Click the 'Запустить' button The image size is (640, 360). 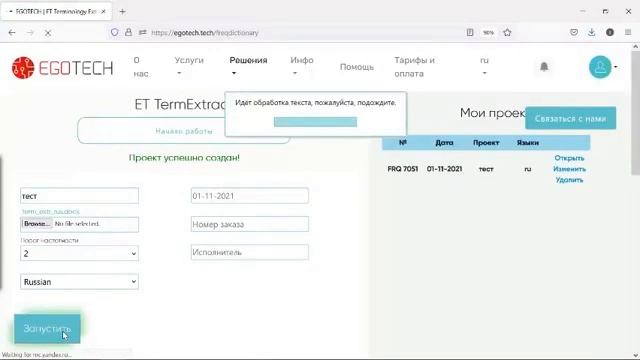point(47,329)
